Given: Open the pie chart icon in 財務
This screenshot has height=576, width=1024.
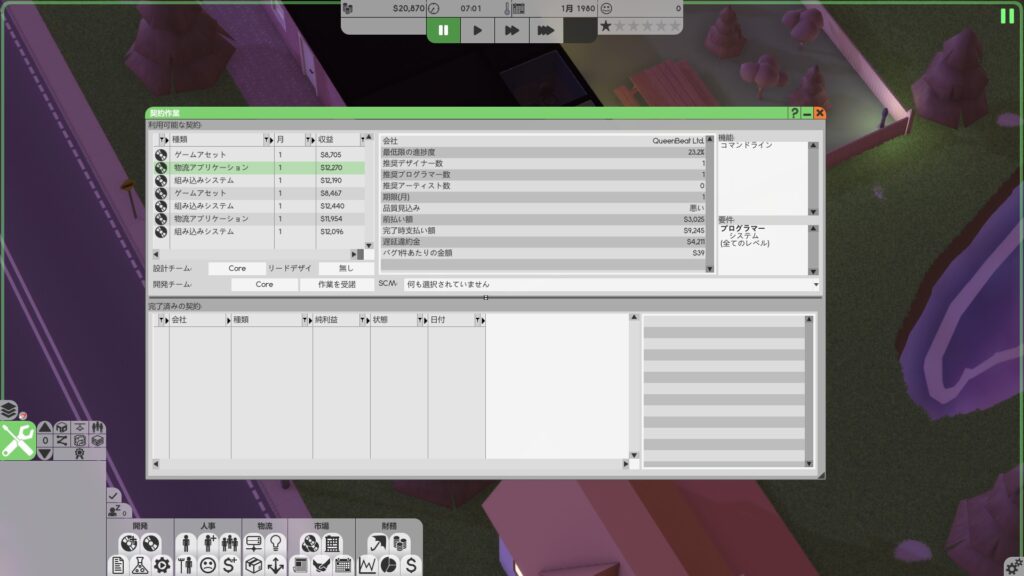Looking at the screenshot, I should click(389, 565).
